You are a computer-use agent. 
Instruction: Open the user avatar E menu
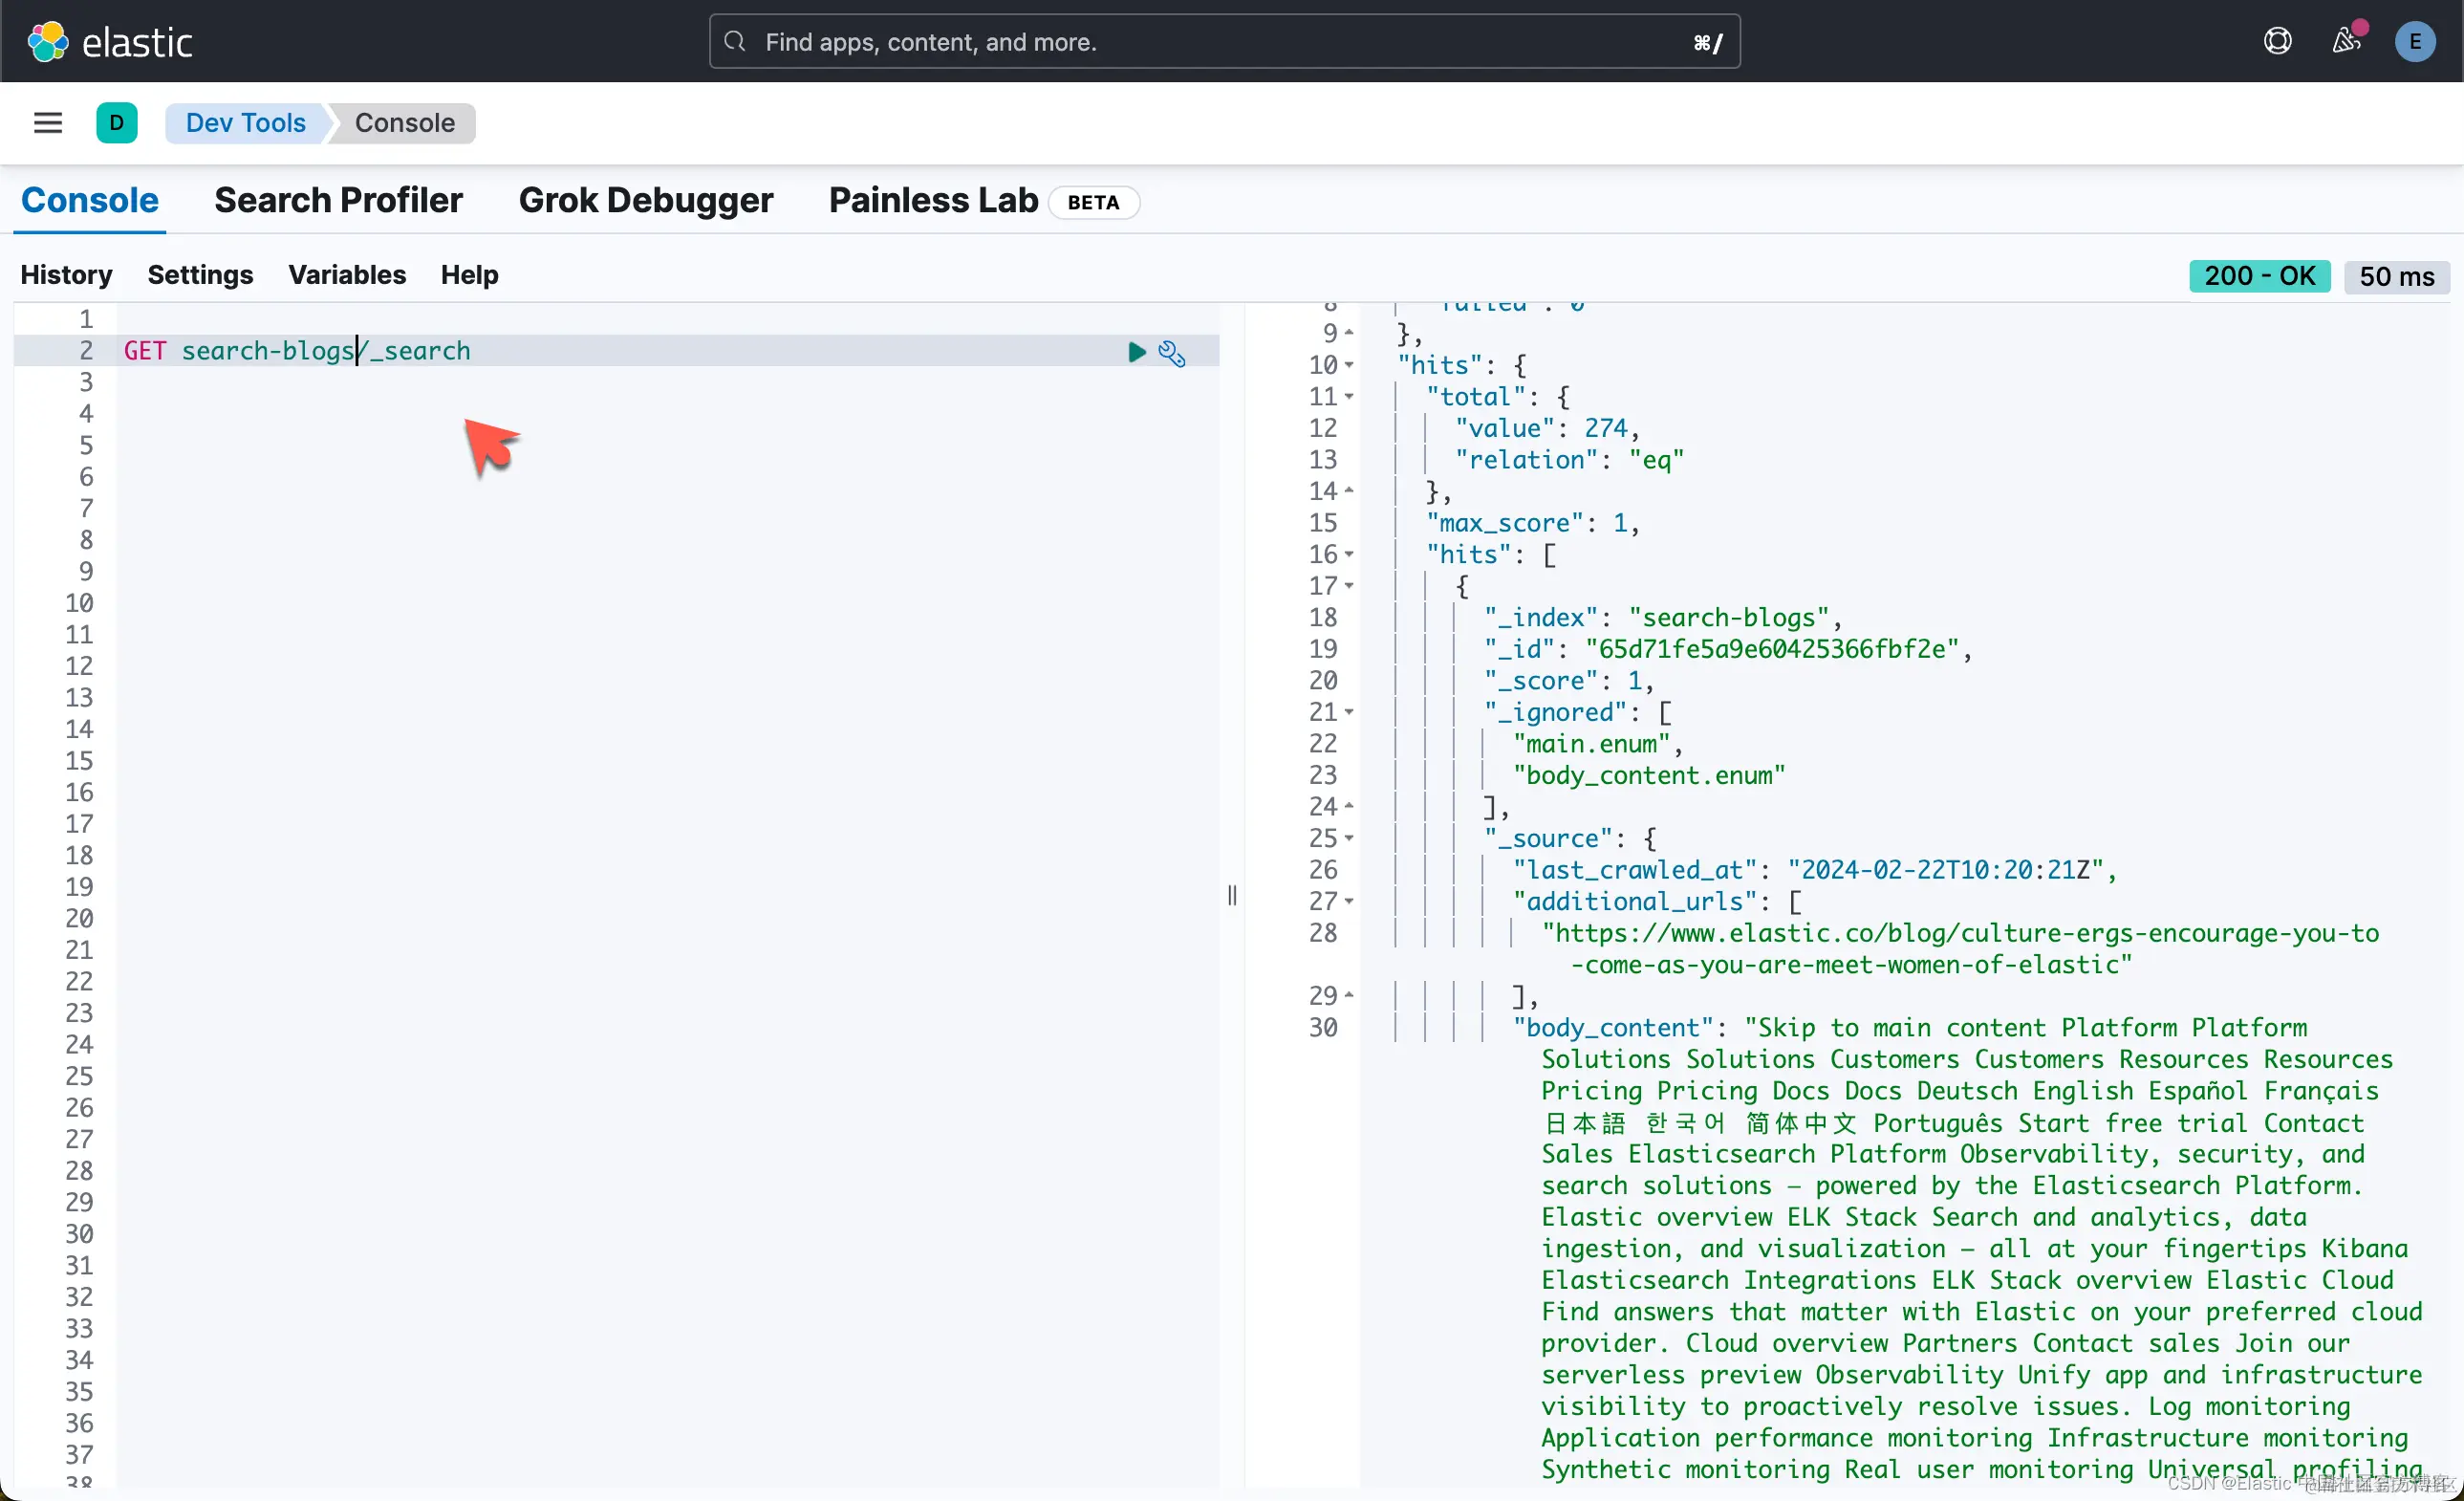coord(2414,42)
